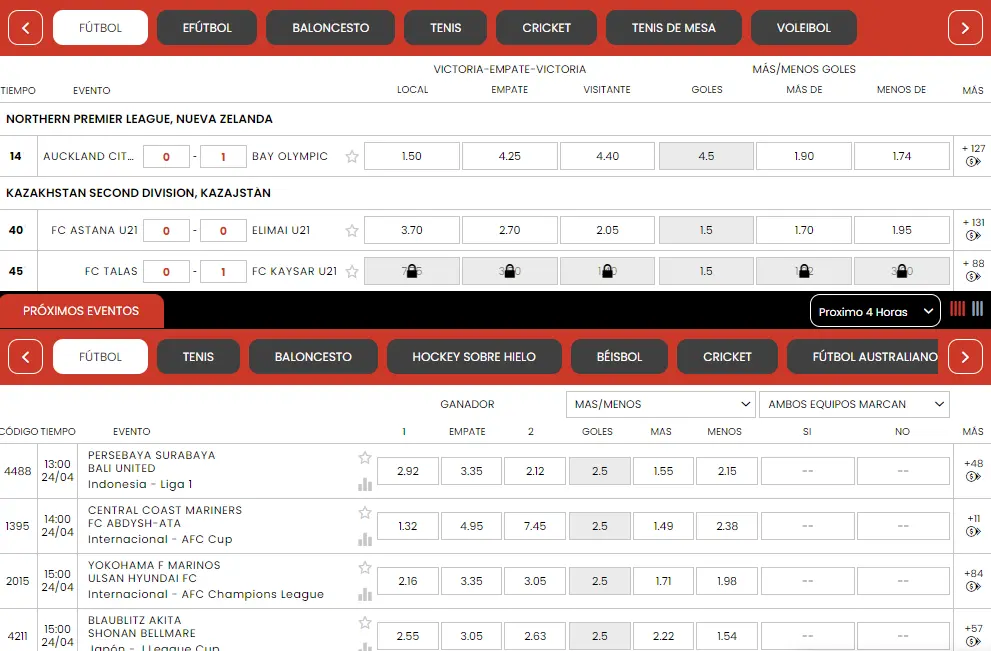This screenshot has width=991, height=651.
Task: Click the blue column layout view icon
Action: point(977,310)
